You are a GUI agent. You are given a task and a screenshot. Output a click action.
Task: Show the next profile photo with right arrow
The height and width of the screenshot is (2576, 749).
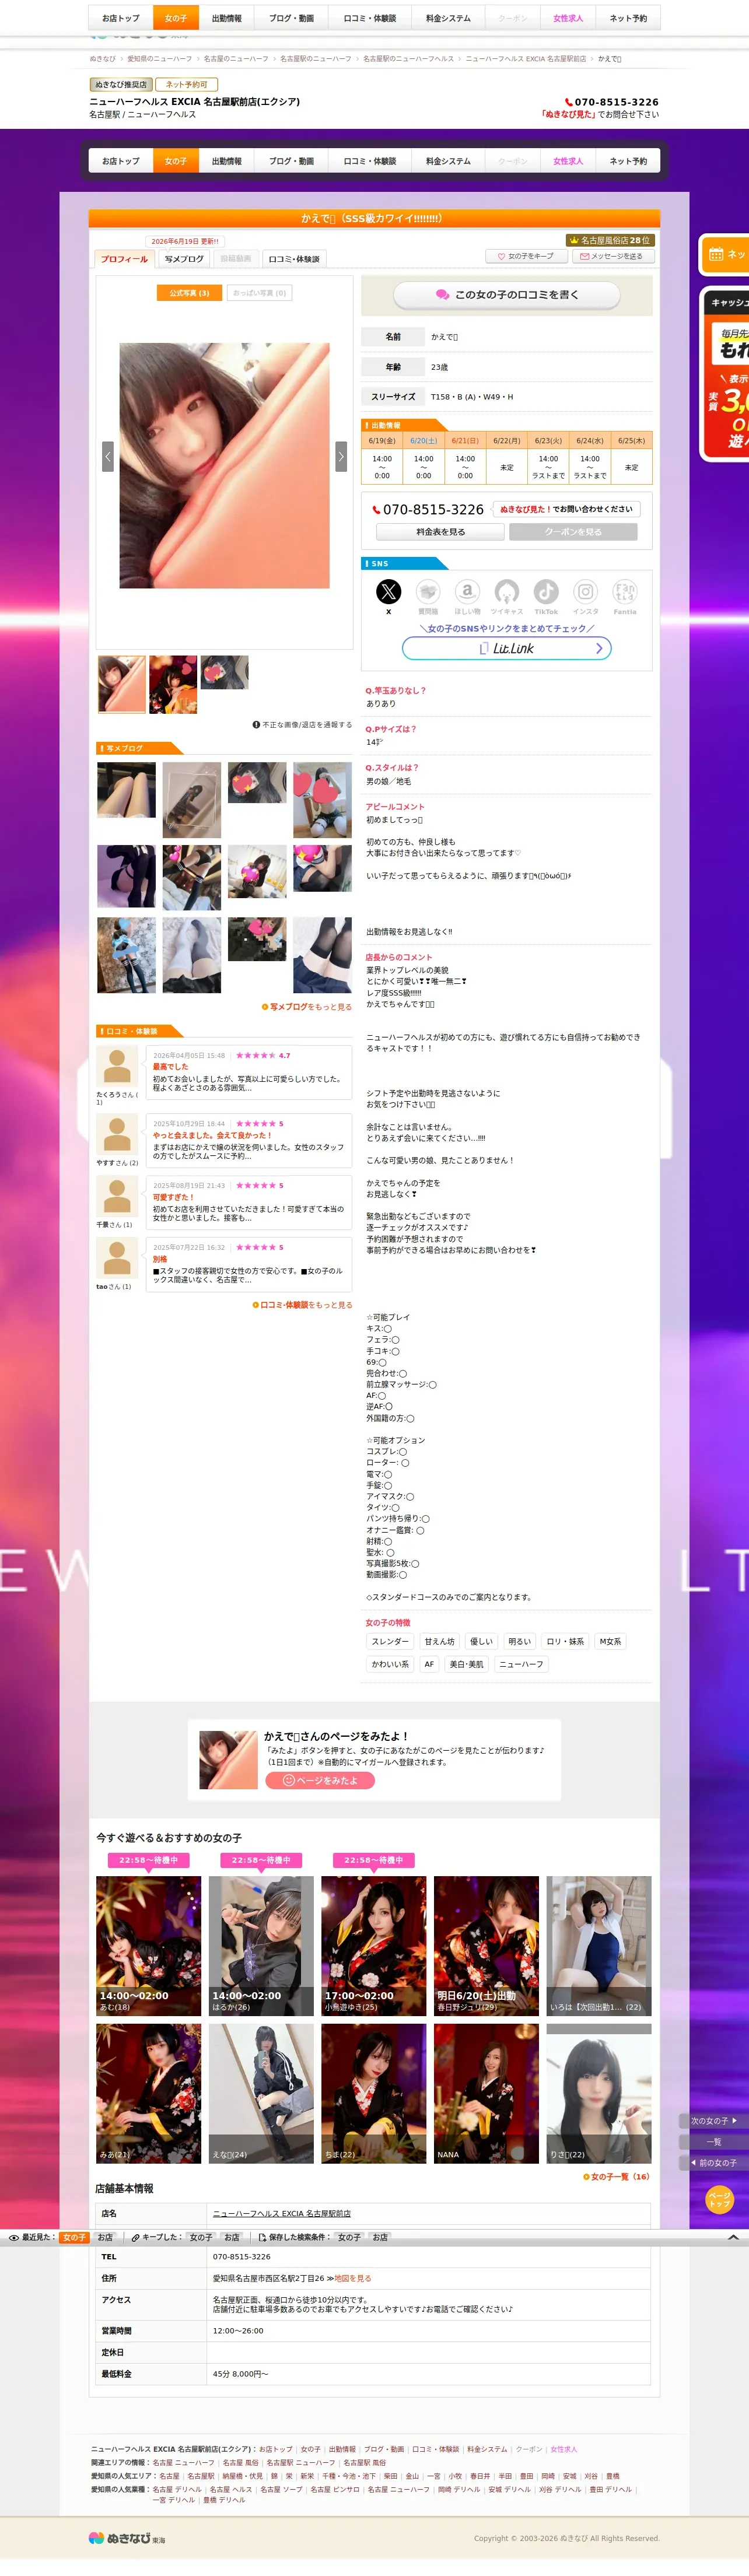341,456
